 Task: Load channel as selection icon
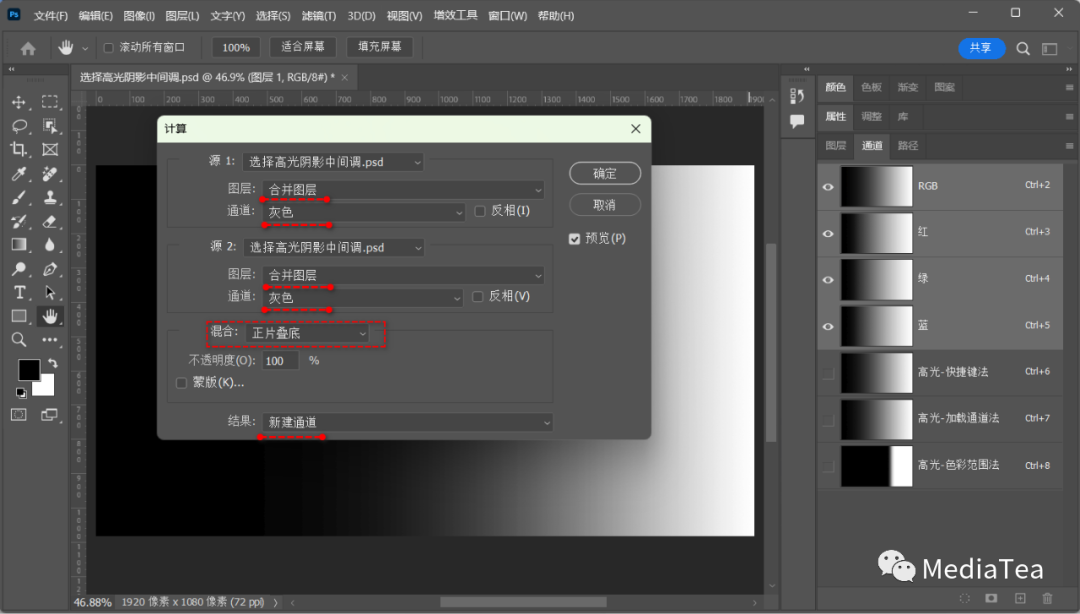pyautogui.click(x=964, y=598)
